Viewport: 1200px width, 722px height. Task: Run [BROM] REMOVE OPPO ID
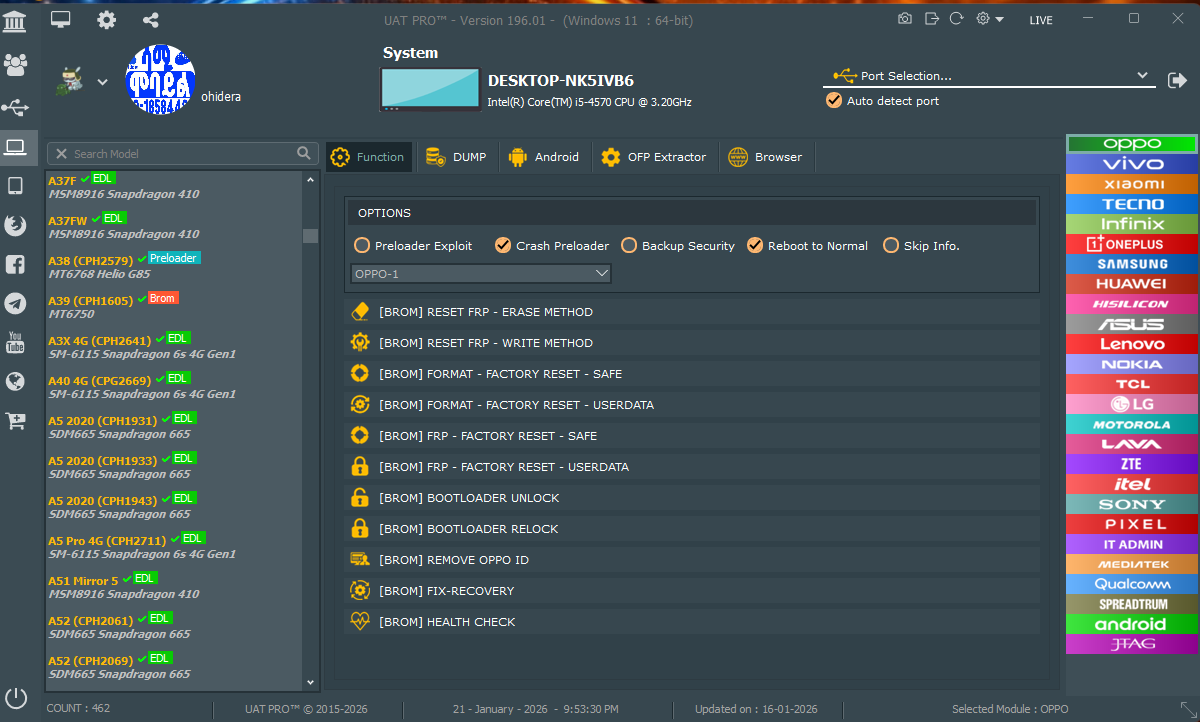(x=692, y=560)
